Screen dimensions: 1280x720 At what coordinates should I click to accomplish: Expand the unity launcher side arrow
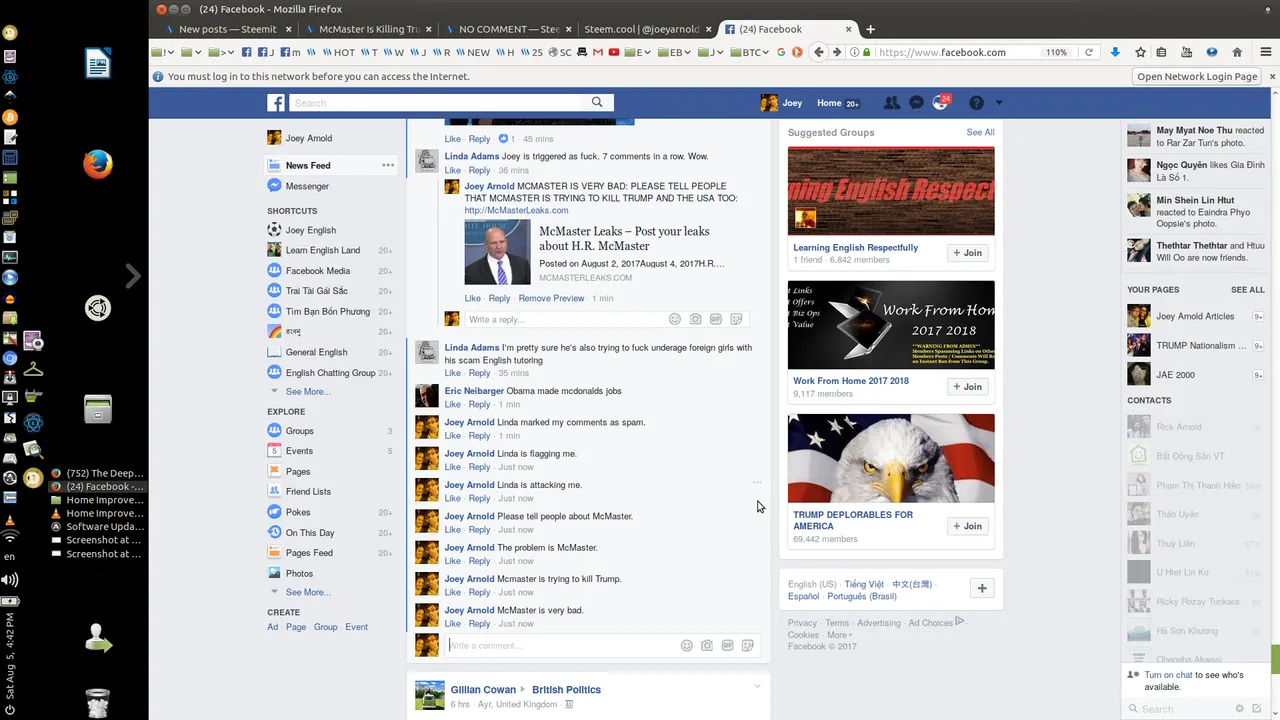133,276
